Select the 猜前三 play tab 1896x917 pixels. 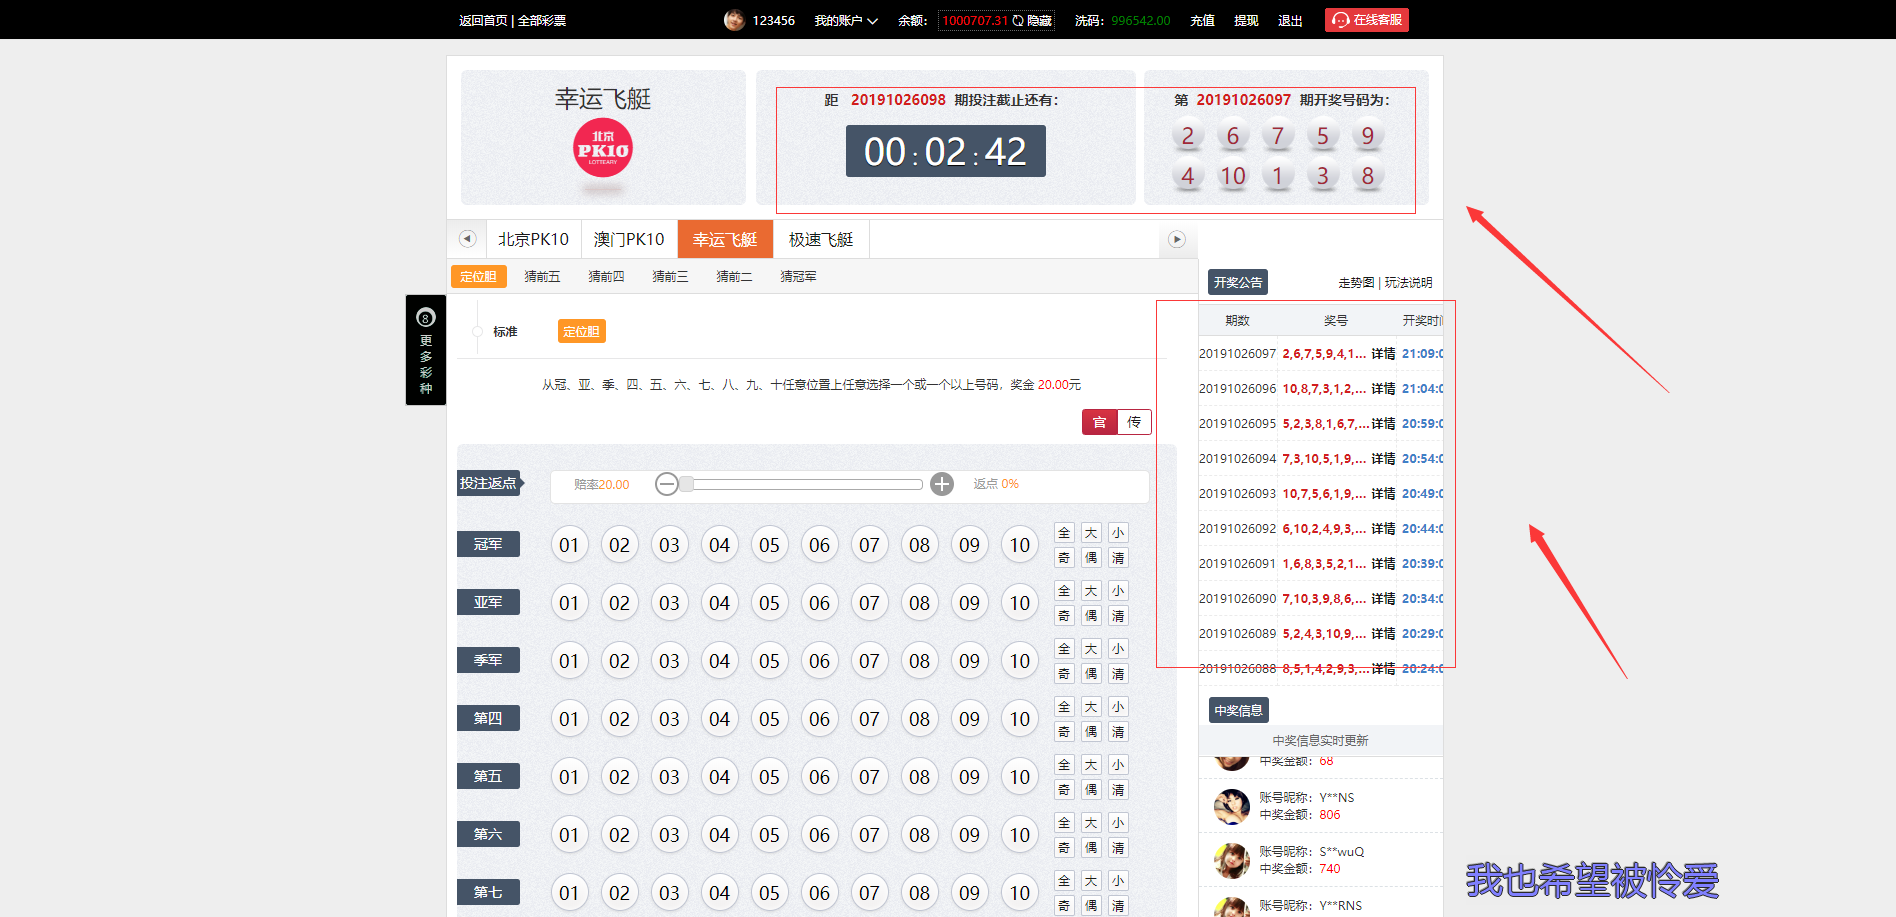click(x=670, y=277)
